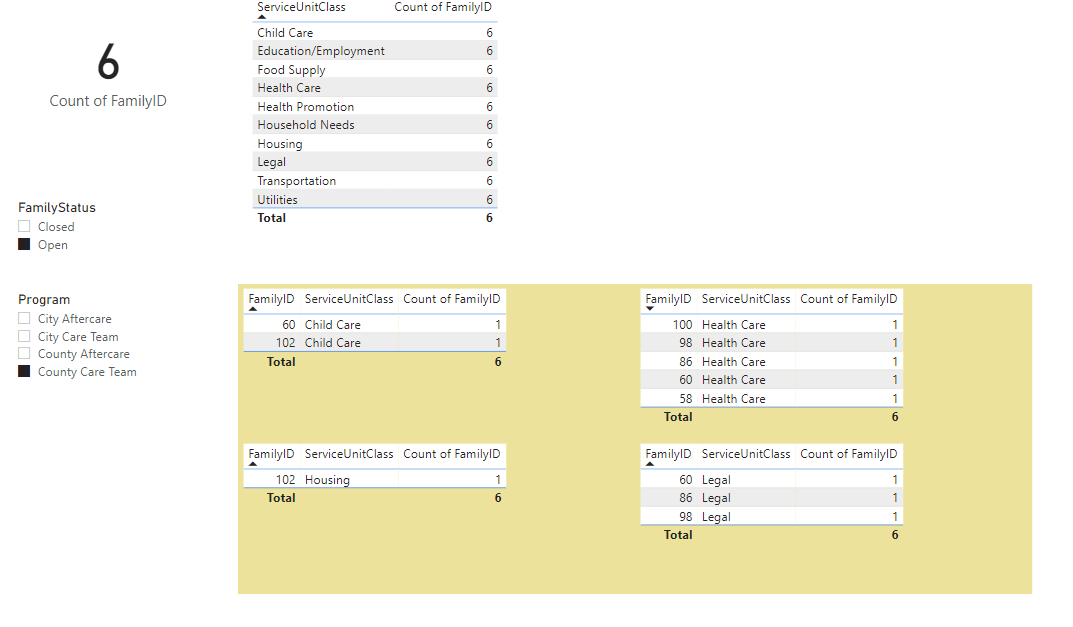
Task: Check the Closed FamilyStatus checkbox
Action: point(25,226)
